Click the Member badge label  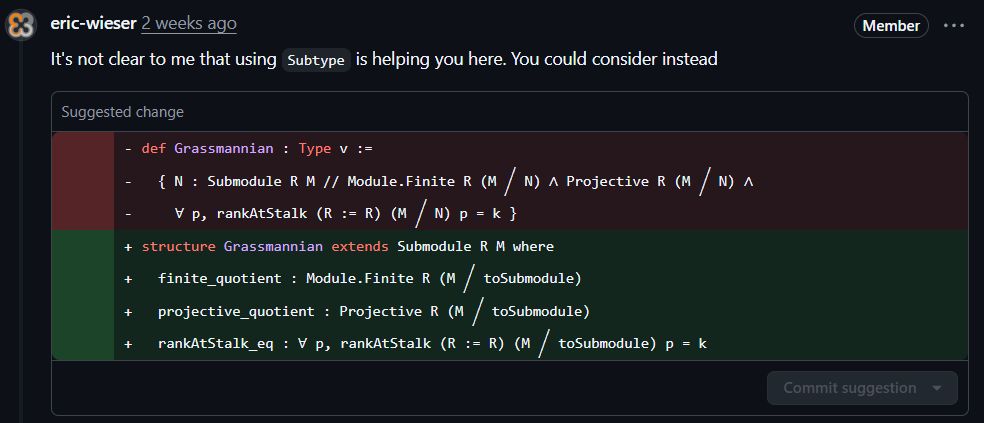click(891, 25)
